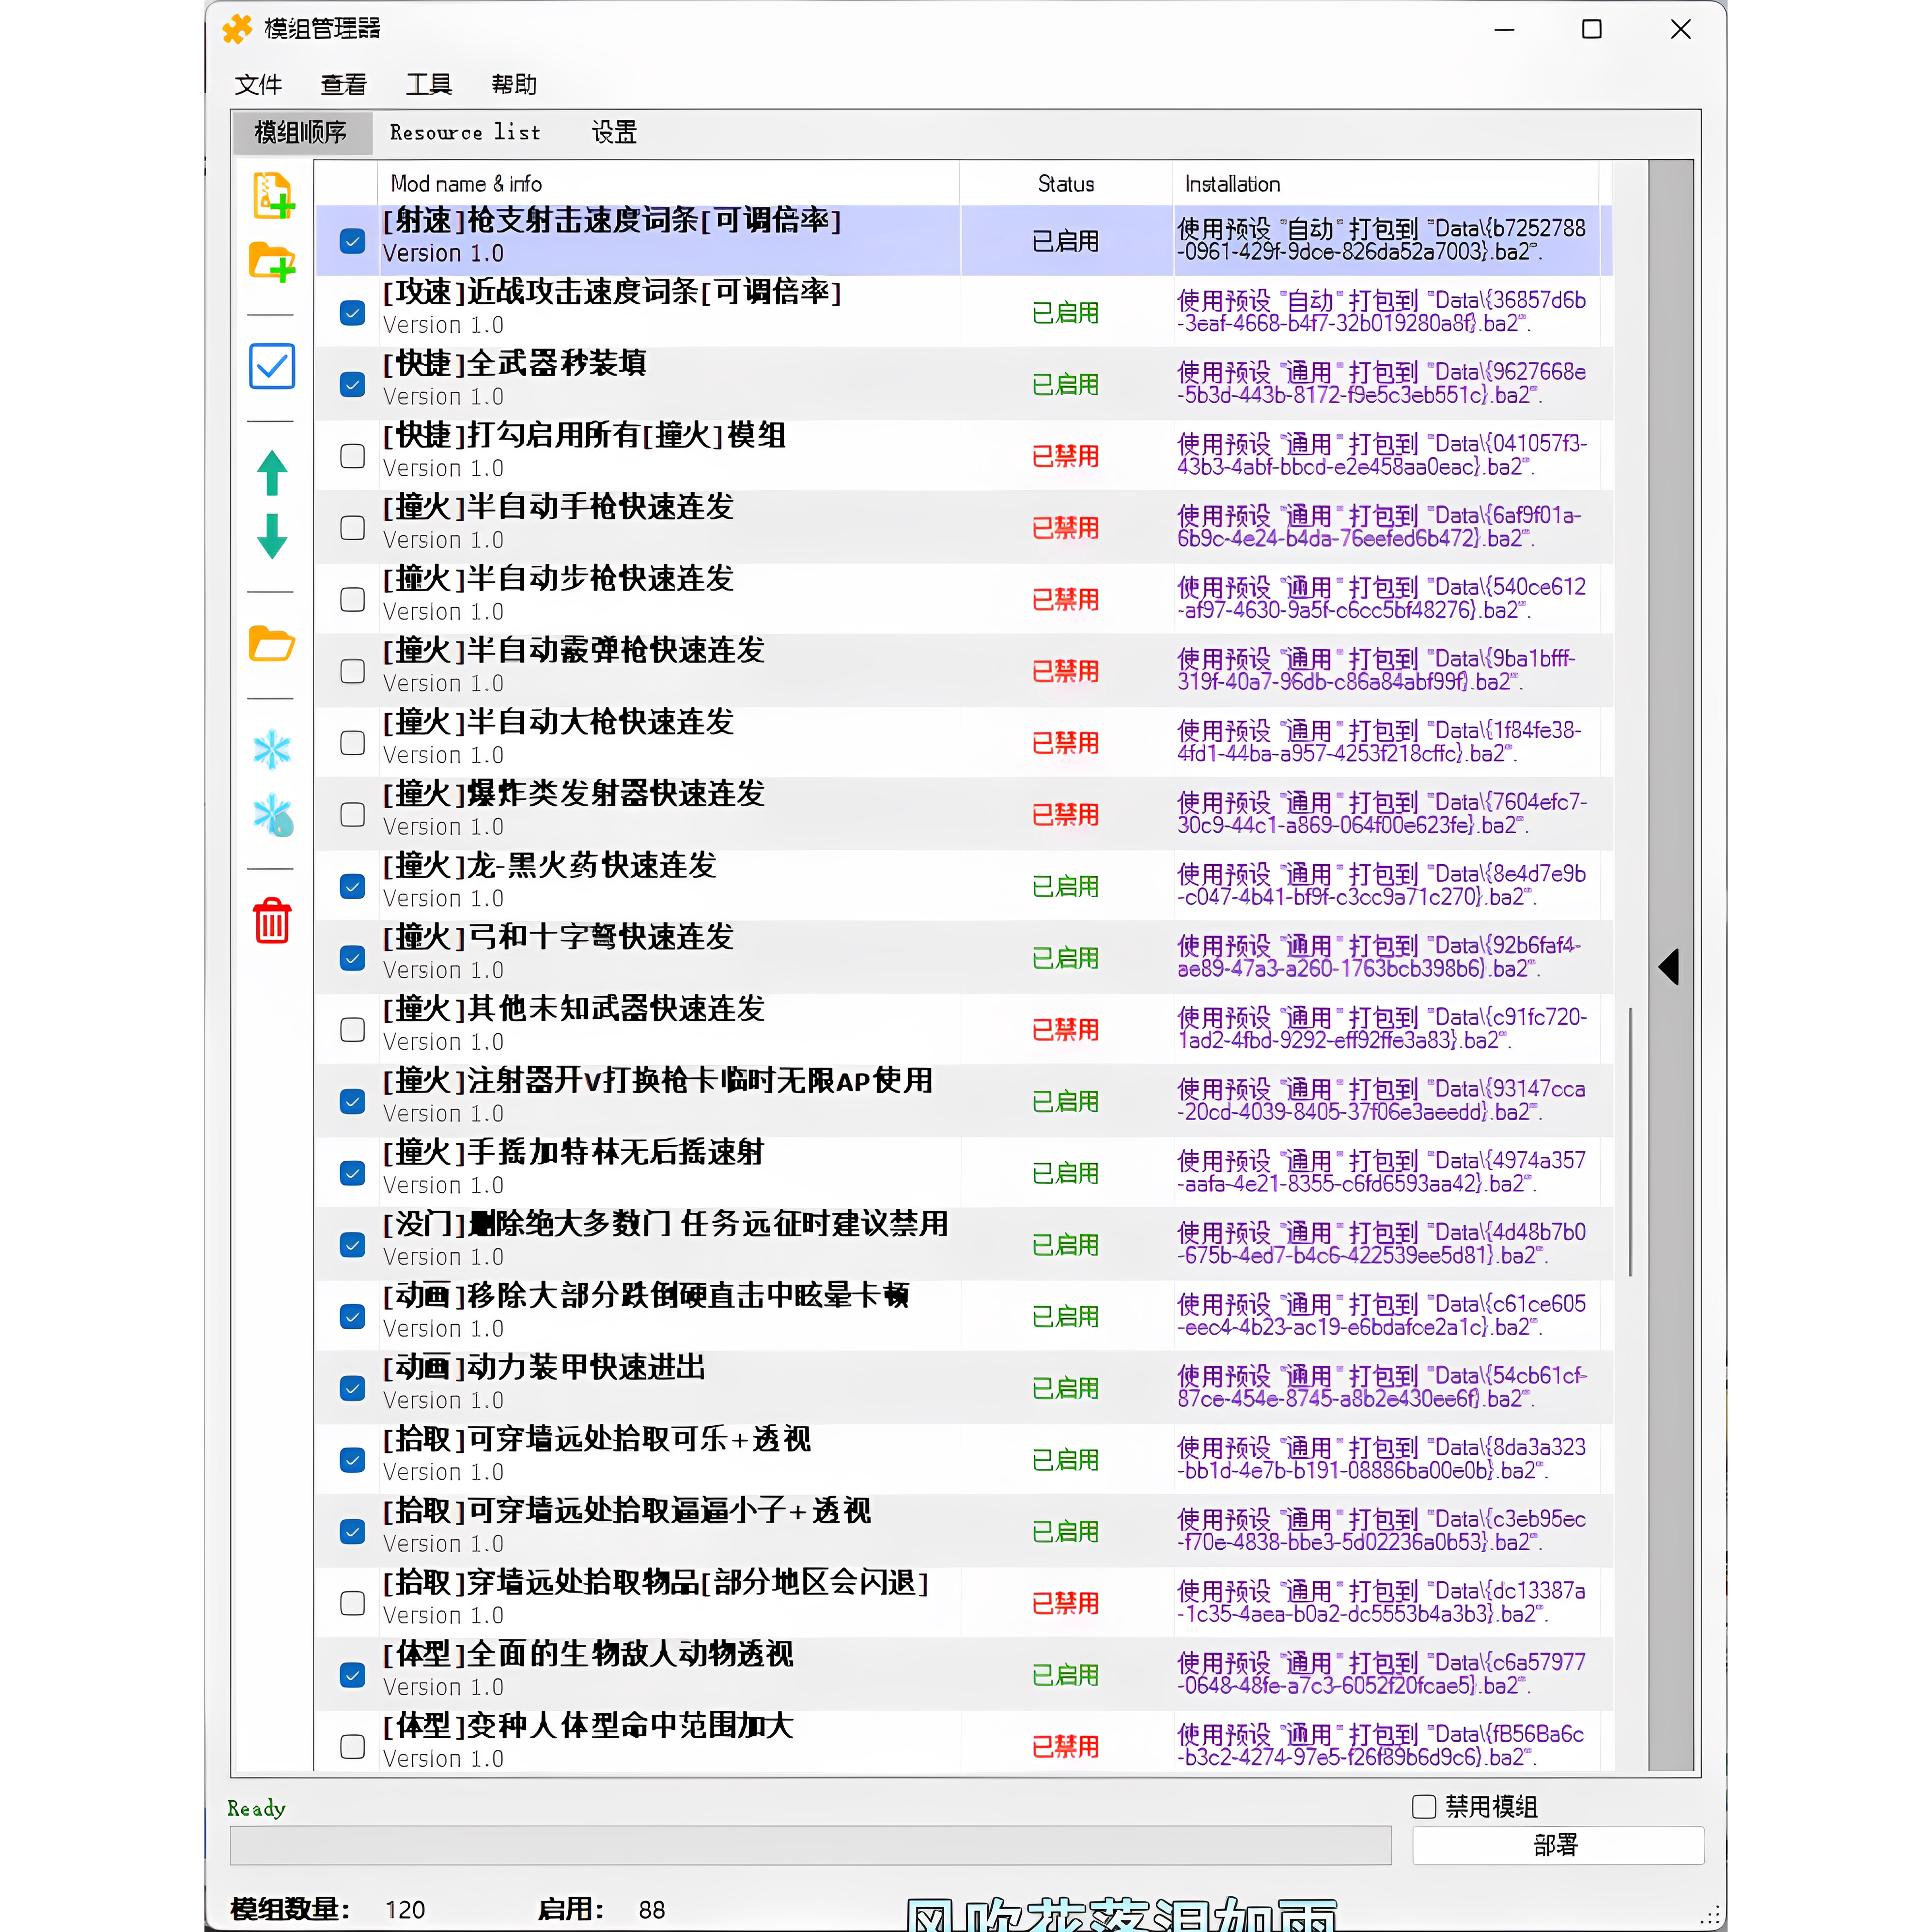Open mod folder with orange folder icon
This screenshot has width=1932, height=1932.
tap(272, 644)
